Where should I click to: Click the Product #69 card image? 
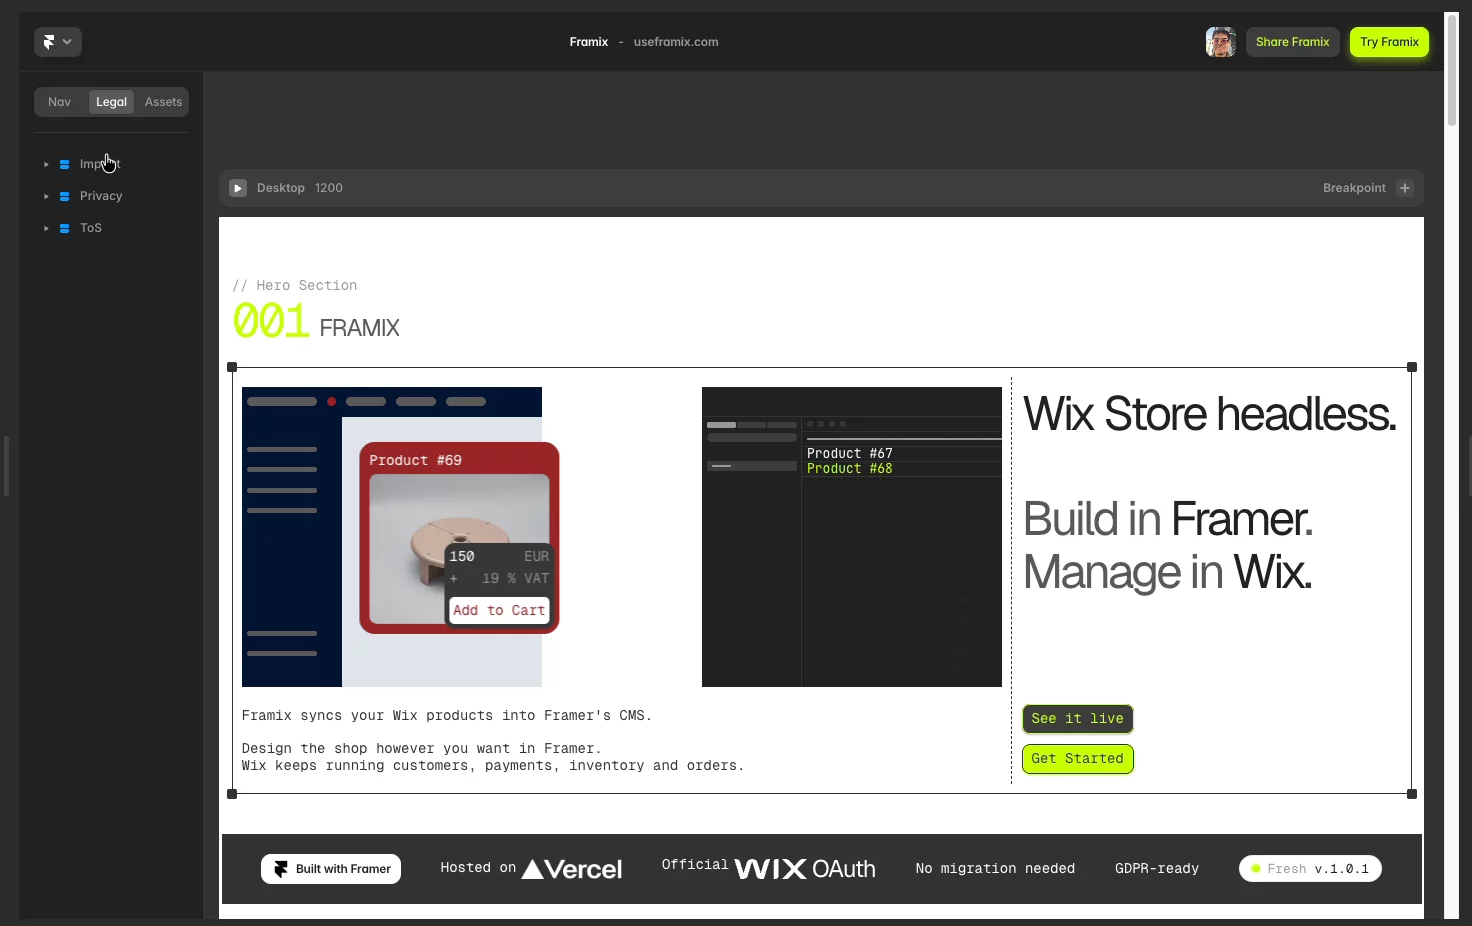pos(459,548)
